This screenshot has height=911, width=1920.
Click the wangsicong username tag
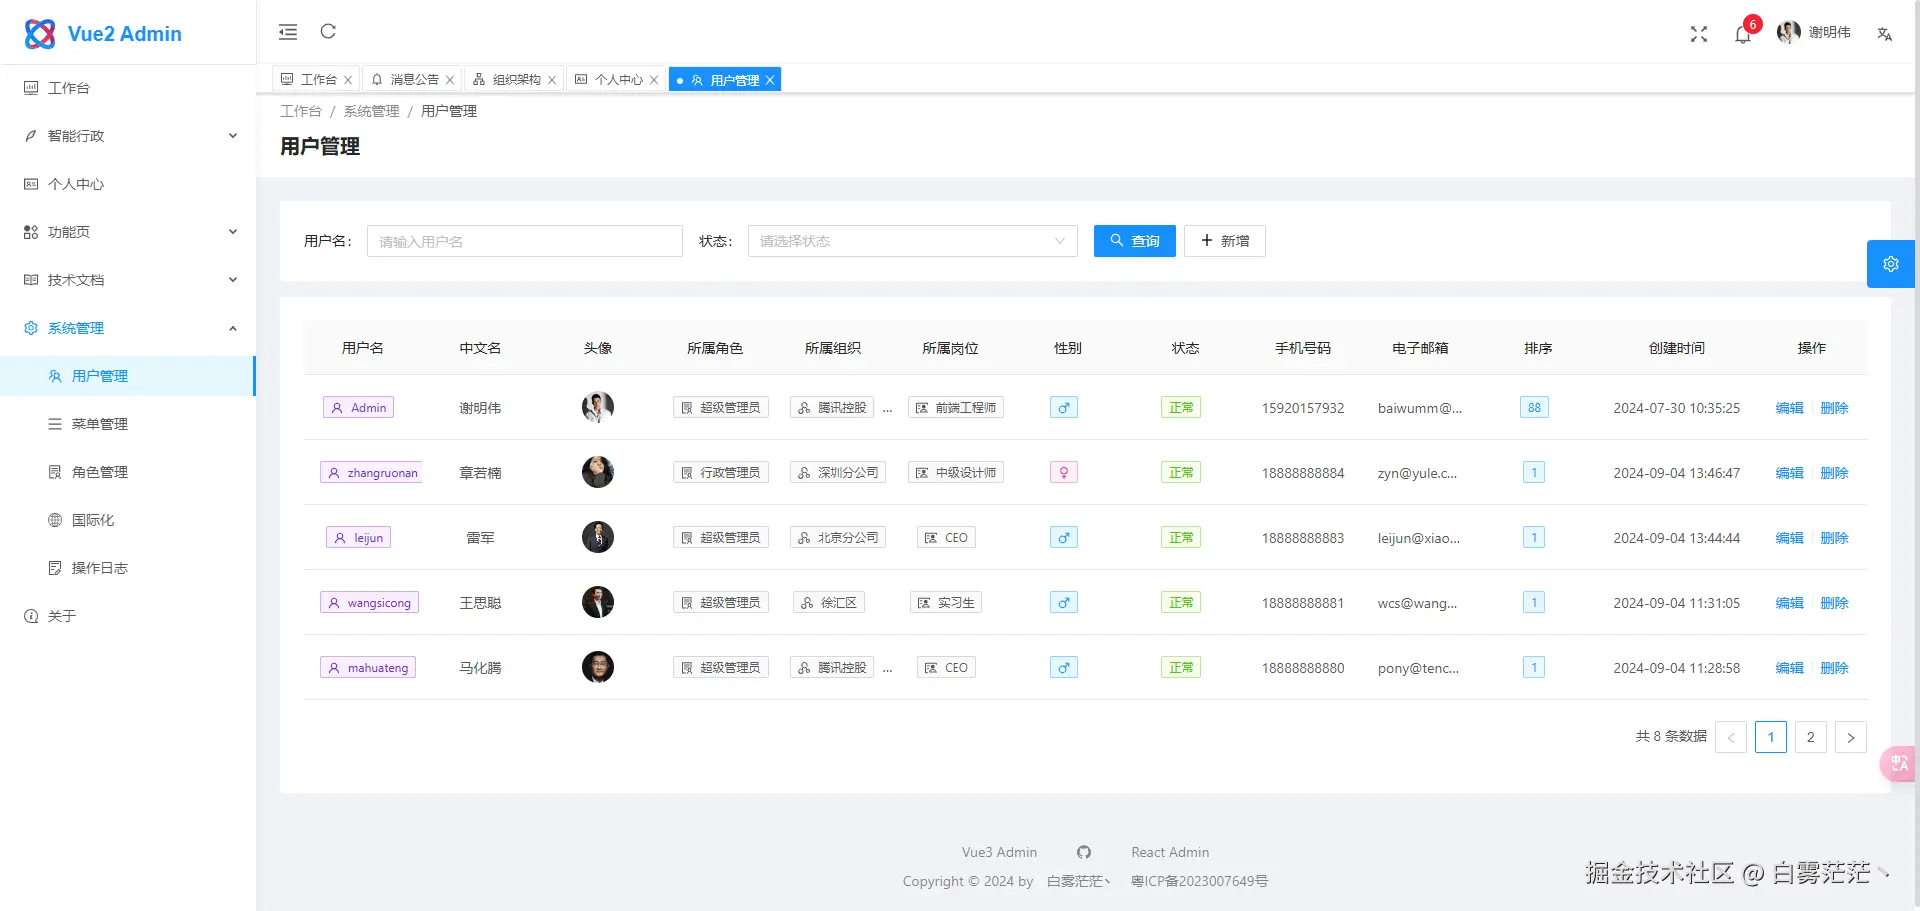point(369,603)
